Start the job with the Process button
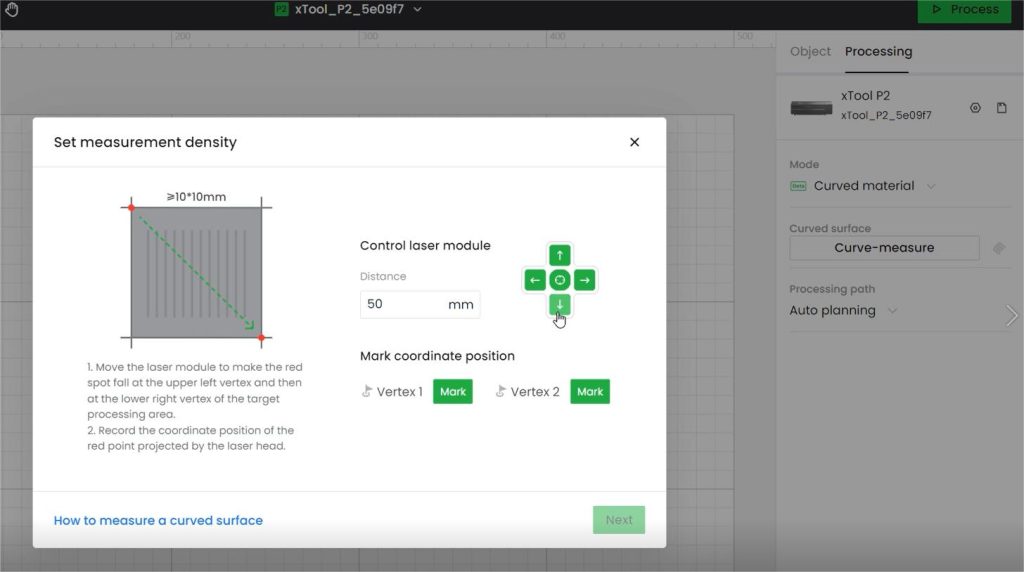The height and width of the screenshot is (572, 1024). coord(965,10)
